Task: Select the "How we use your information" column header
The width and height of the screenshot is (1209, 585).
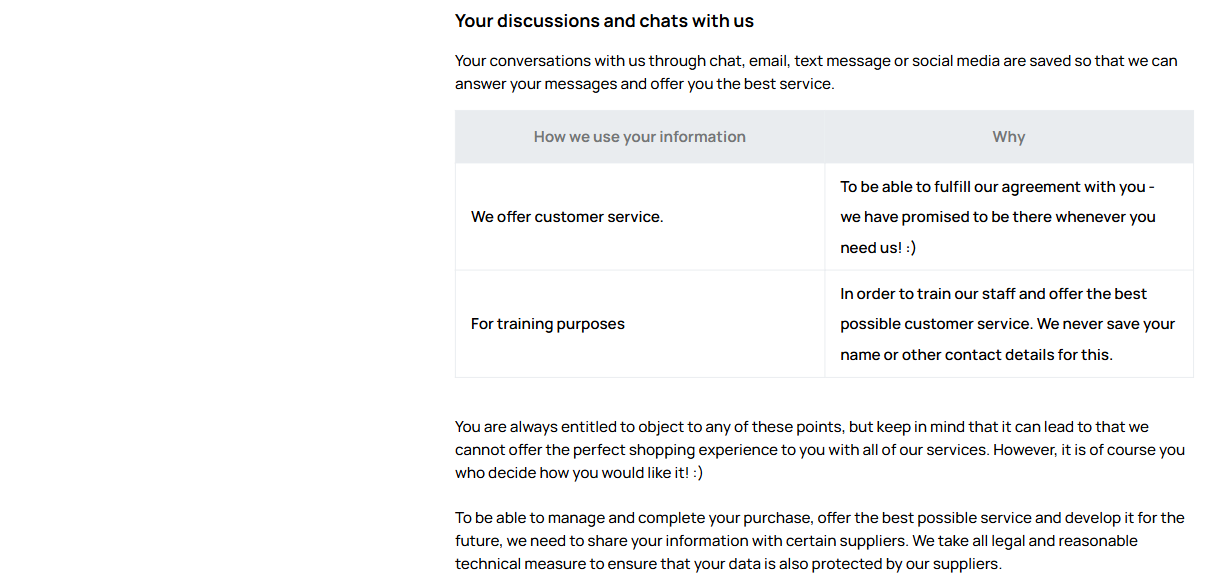Action: (x=639, y=137)
